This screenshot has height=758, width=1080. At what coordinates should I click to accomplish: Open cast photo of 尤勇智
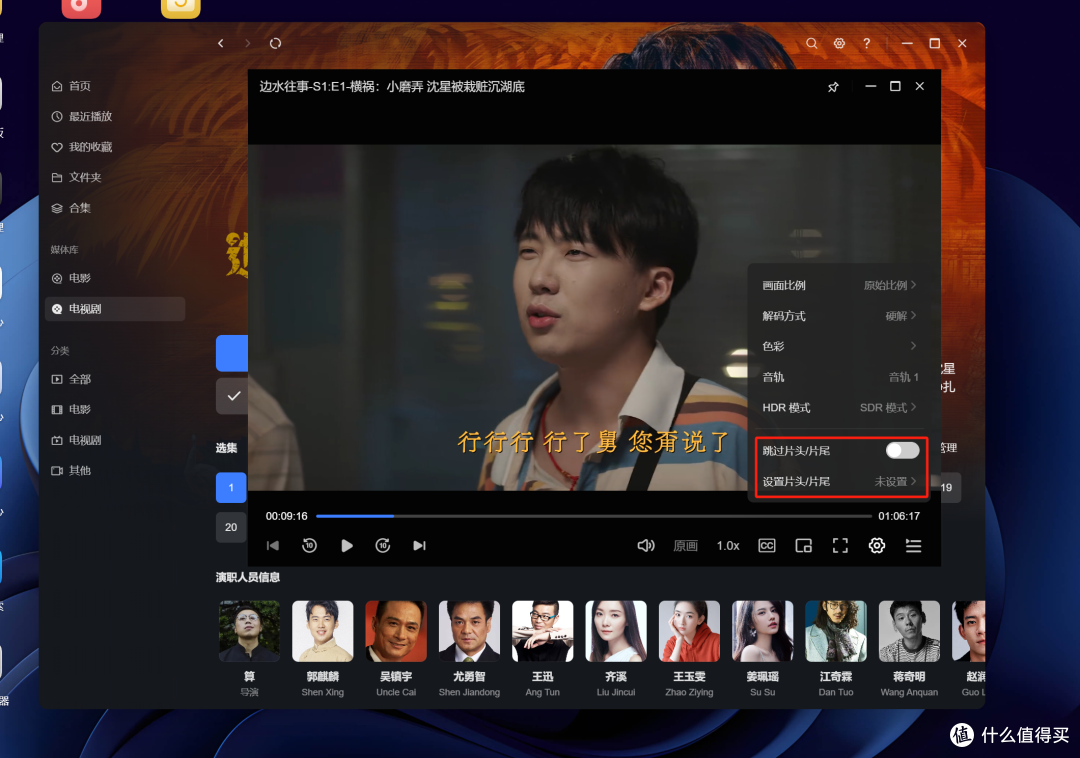469,631
